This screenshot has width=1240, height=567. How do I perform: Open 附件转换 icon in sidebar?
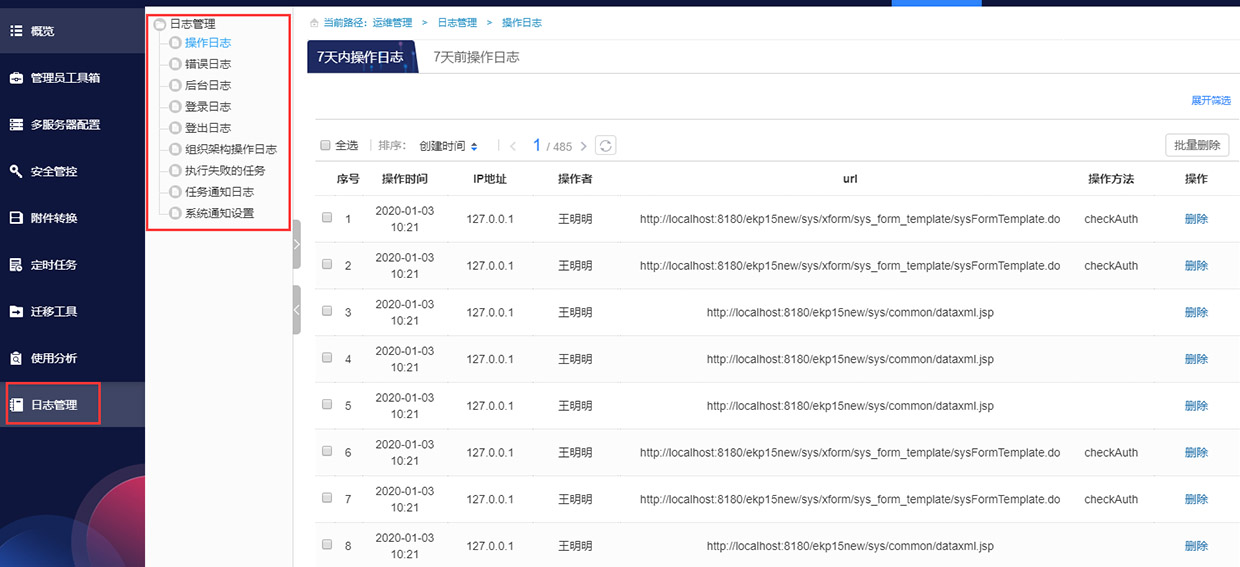click(16, 218)
